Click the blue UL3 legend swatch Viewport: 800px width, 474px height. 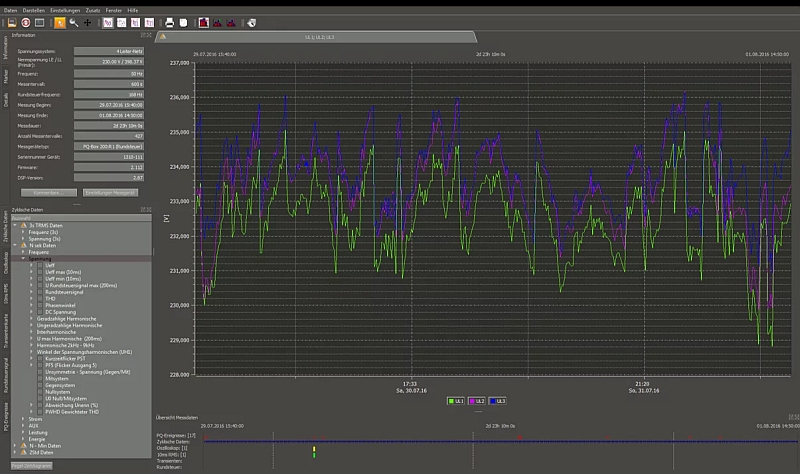click(493, 401)
